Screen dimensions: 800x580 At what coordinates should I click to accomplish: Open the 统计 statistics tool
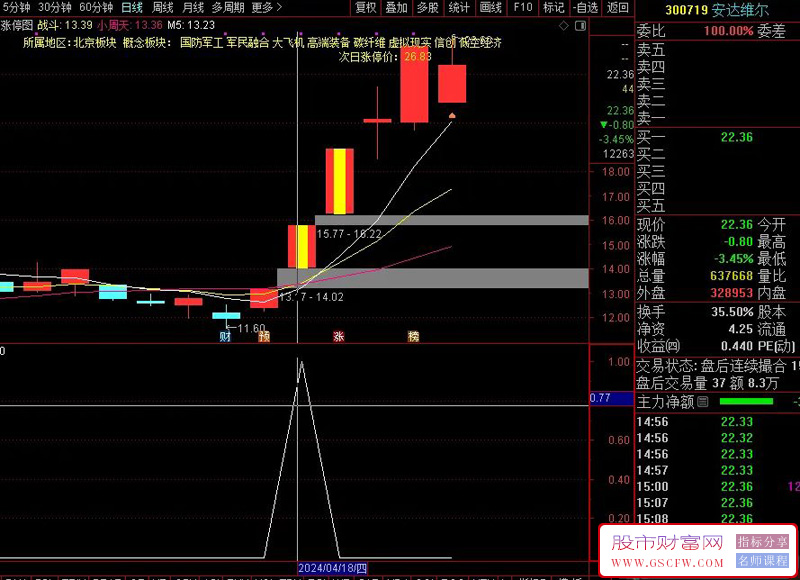click(x=459, y=7)
